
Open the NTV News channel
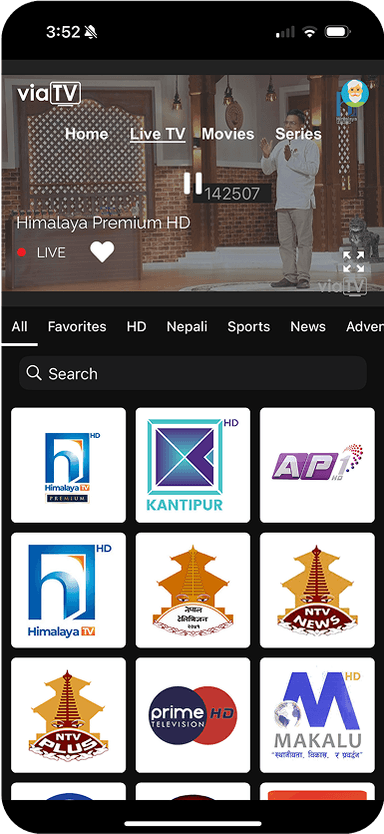[317, 590]
